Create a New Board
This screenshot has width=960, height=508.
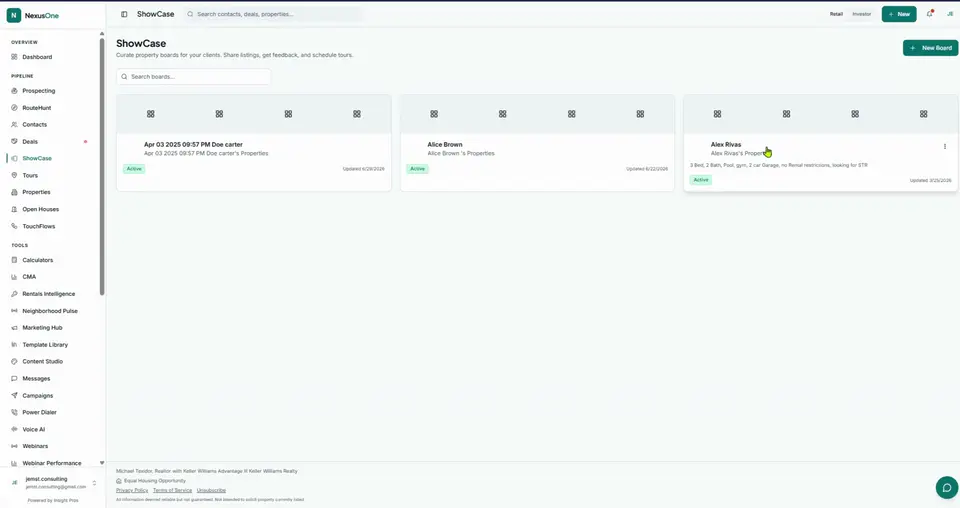click(x=930, y=48)
